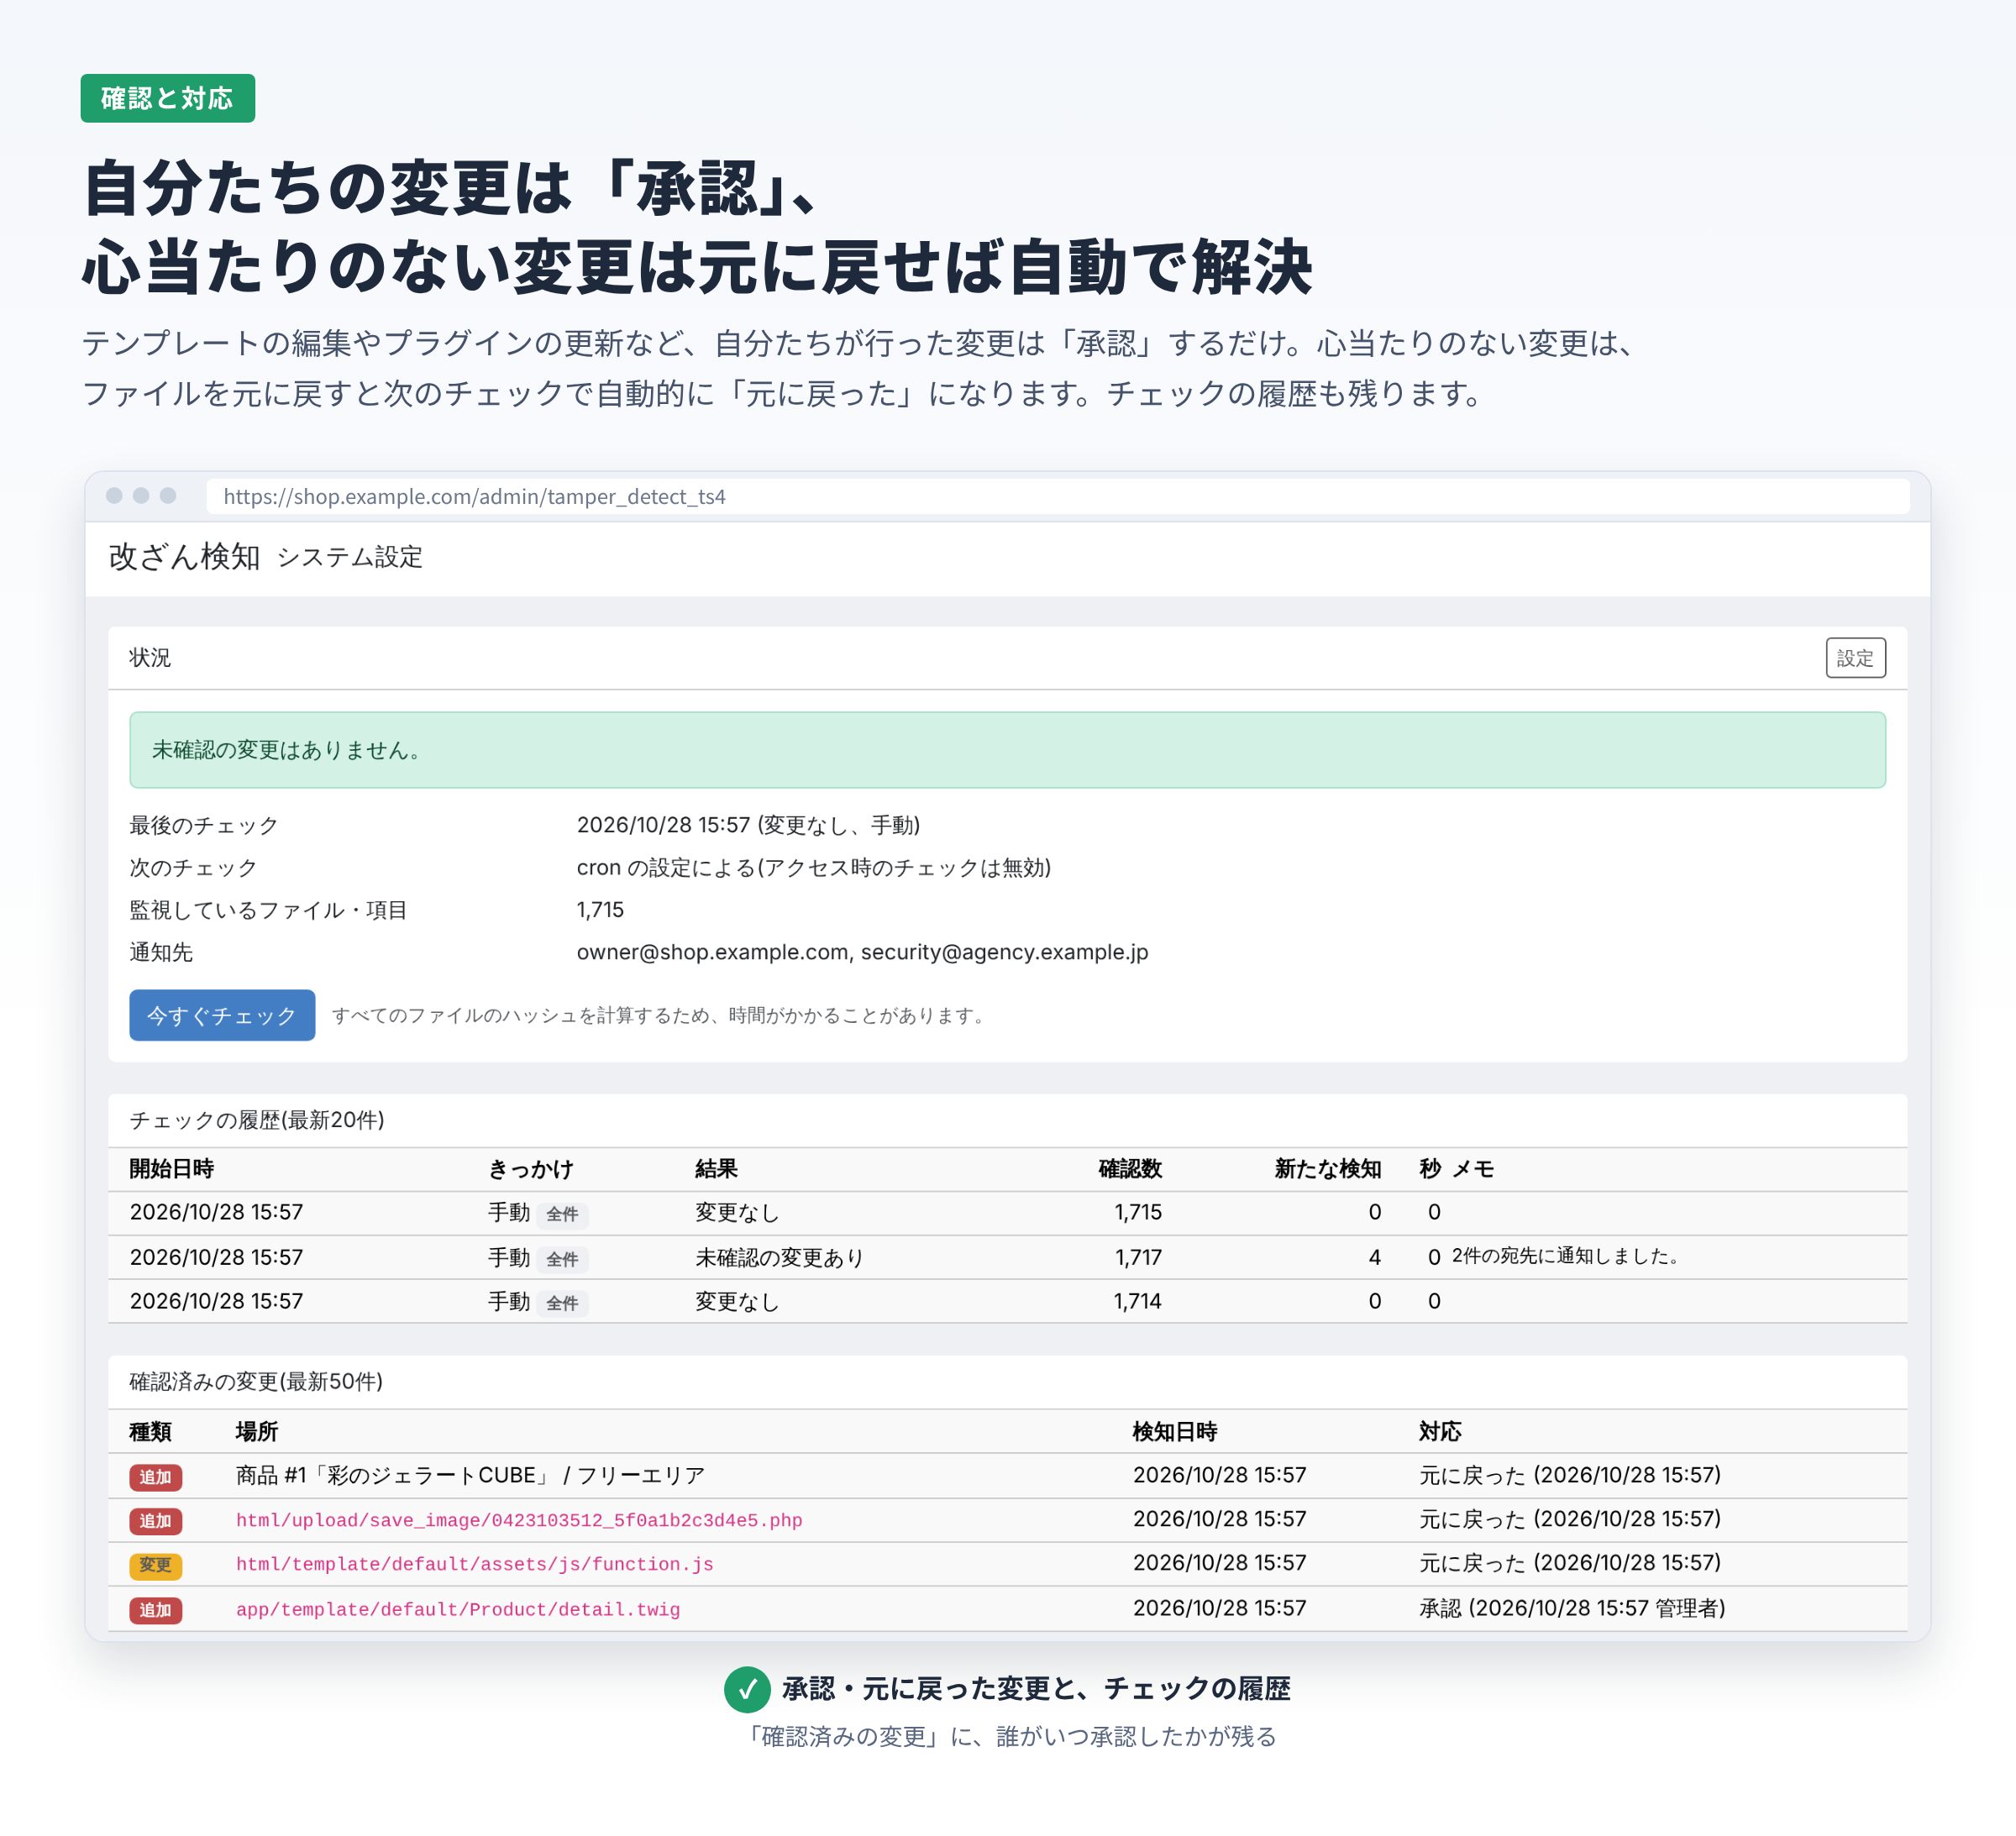Click the 全件 badge in the 1,714 history row

(562, 1303)
